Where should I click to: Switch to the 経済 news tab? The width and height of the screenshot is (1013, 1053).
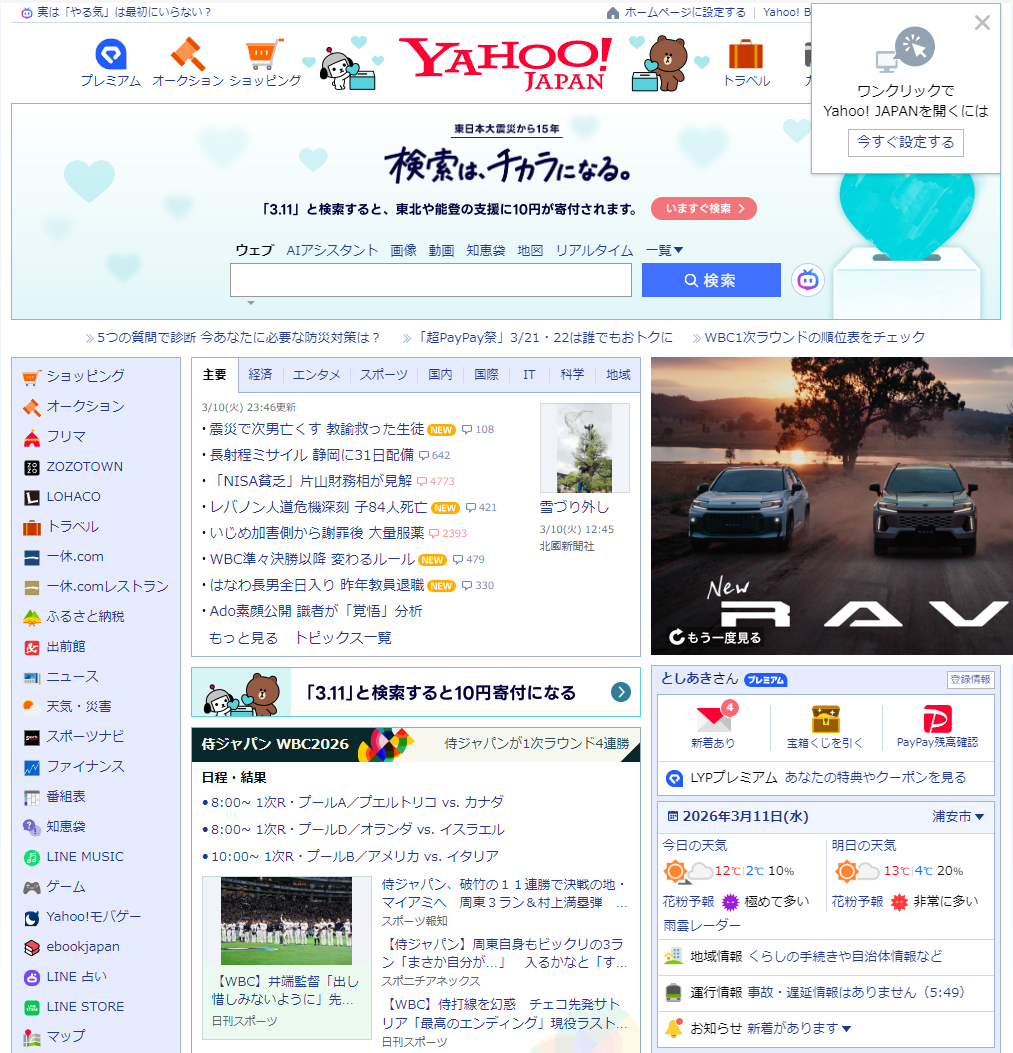[x=260, y=375]
